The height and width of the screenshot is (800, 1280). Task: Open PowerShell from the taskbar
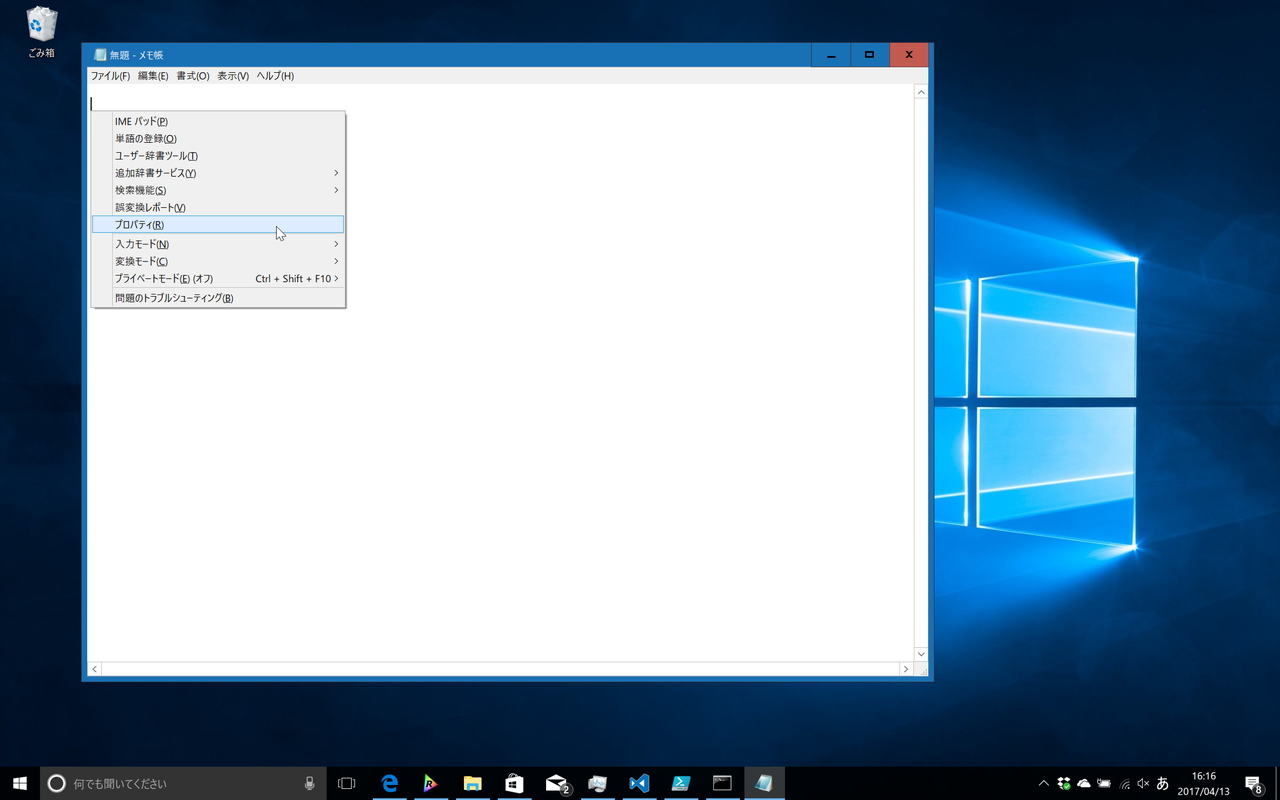pos(681,783)
